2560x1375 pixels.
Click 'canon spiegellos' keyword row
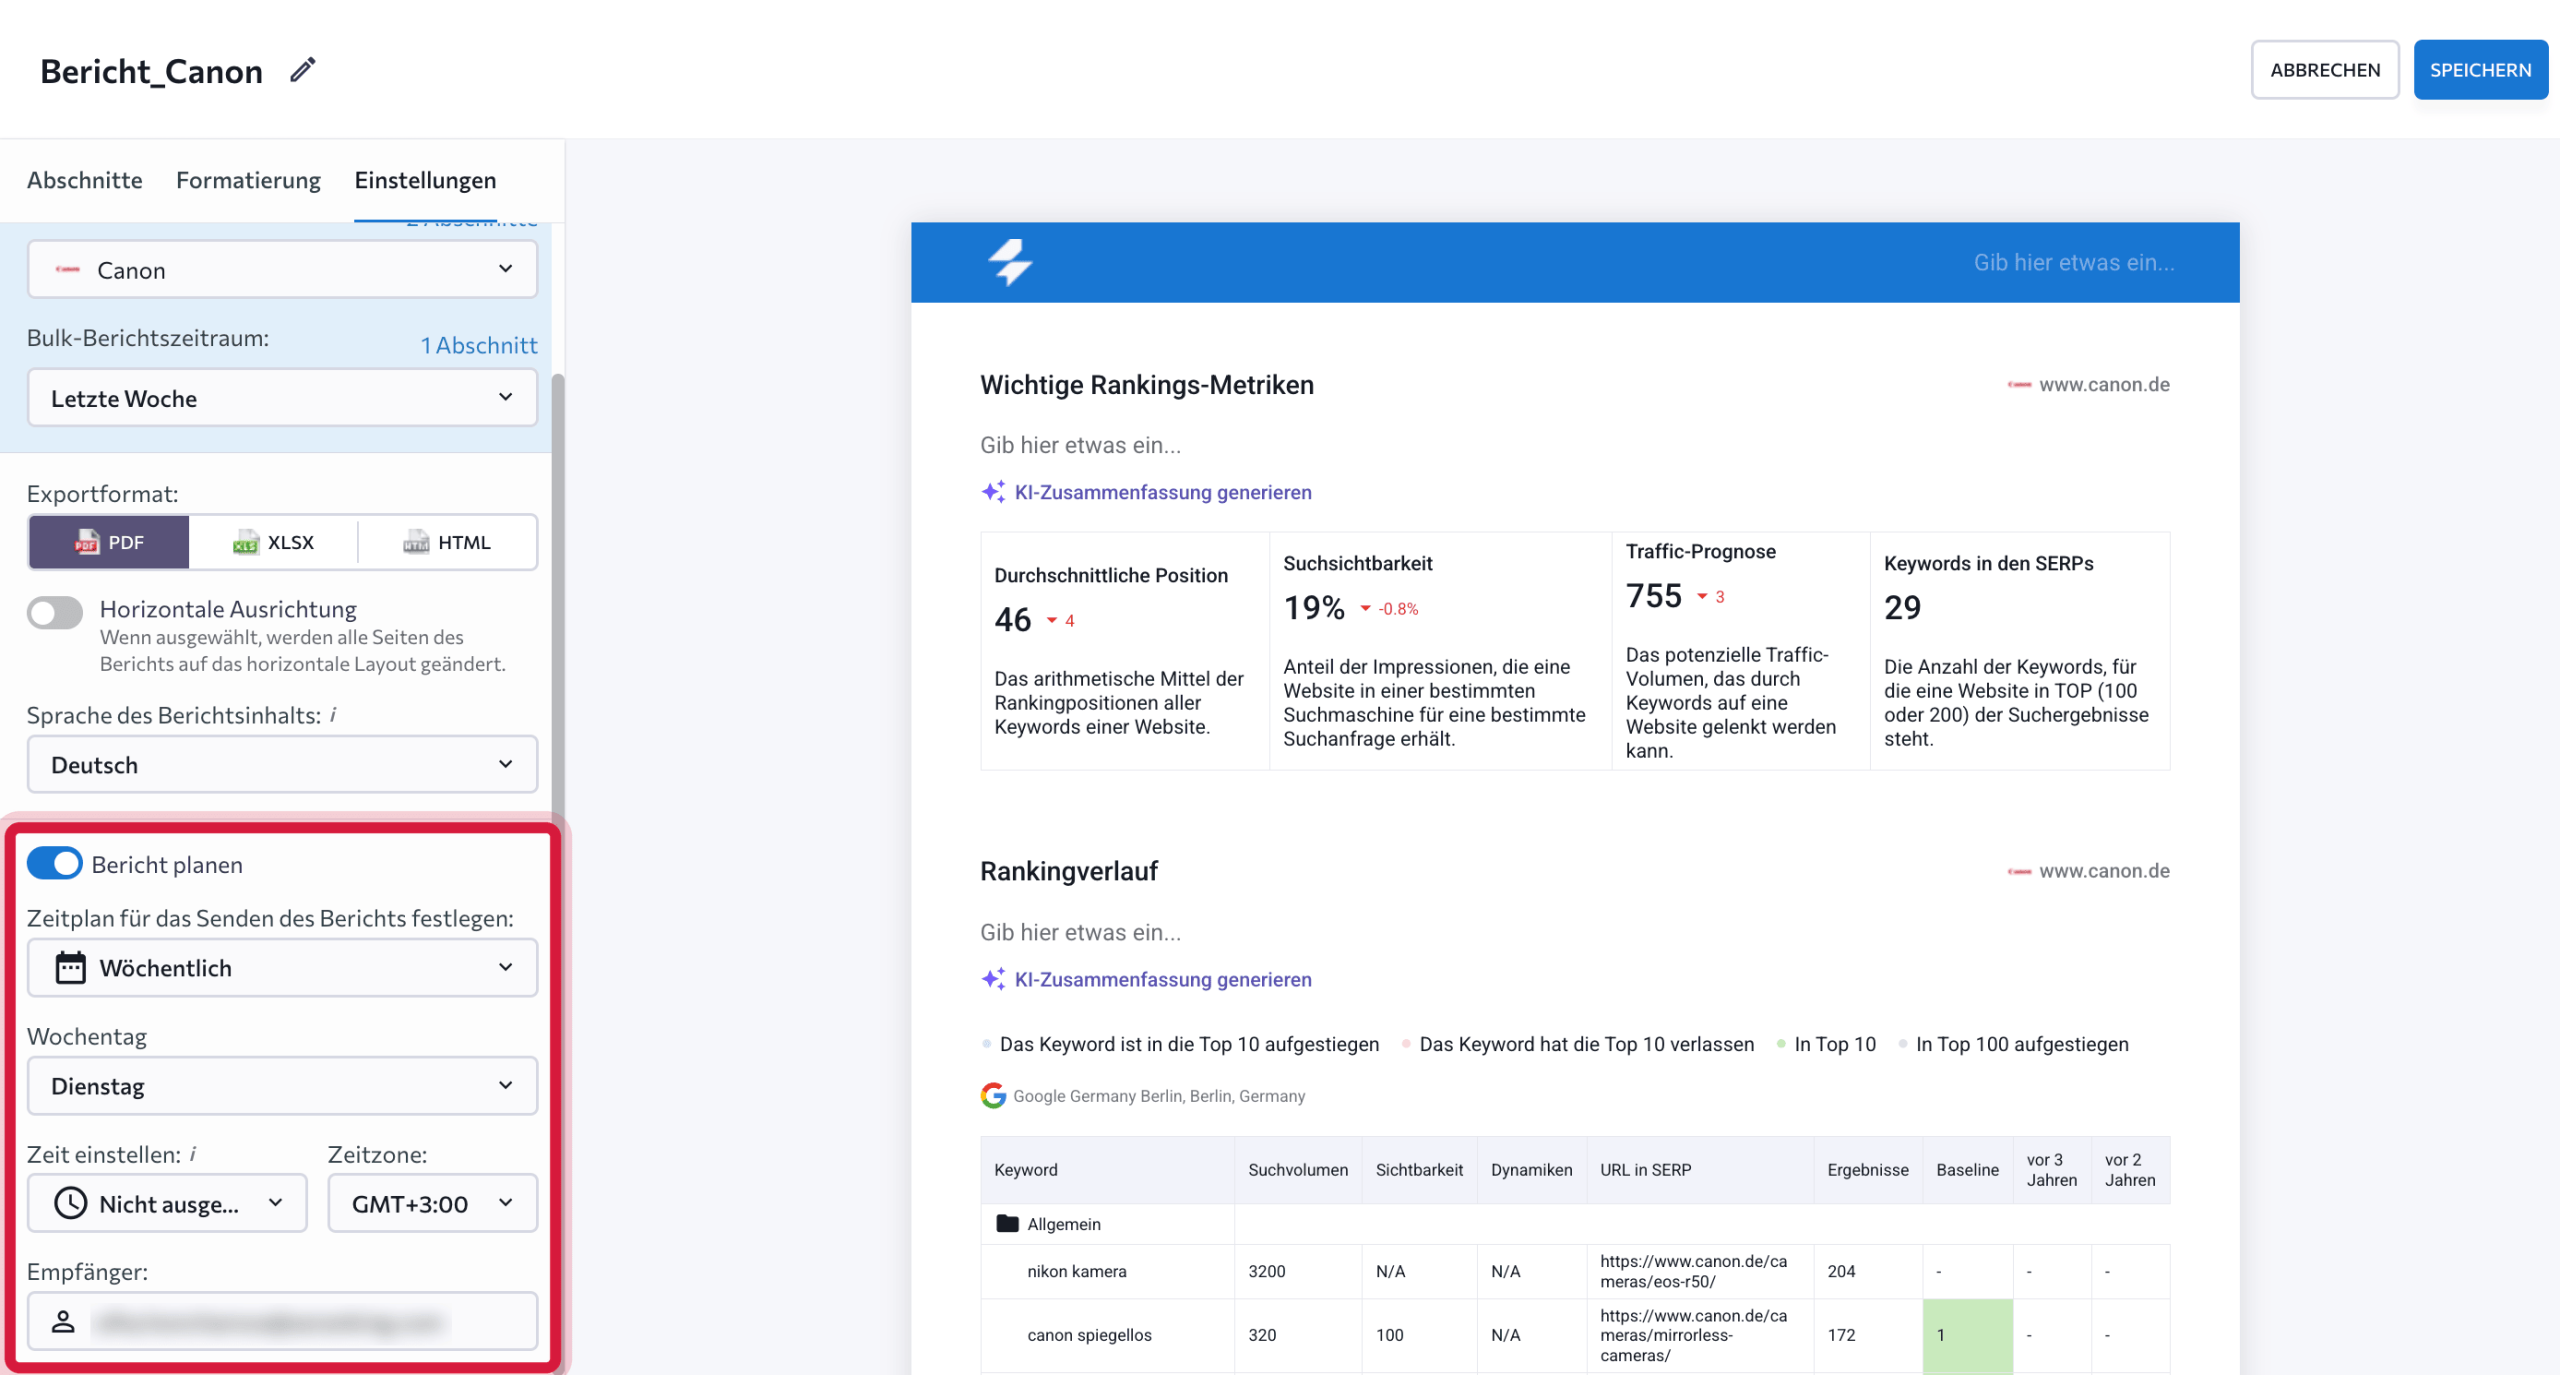1090,1335
